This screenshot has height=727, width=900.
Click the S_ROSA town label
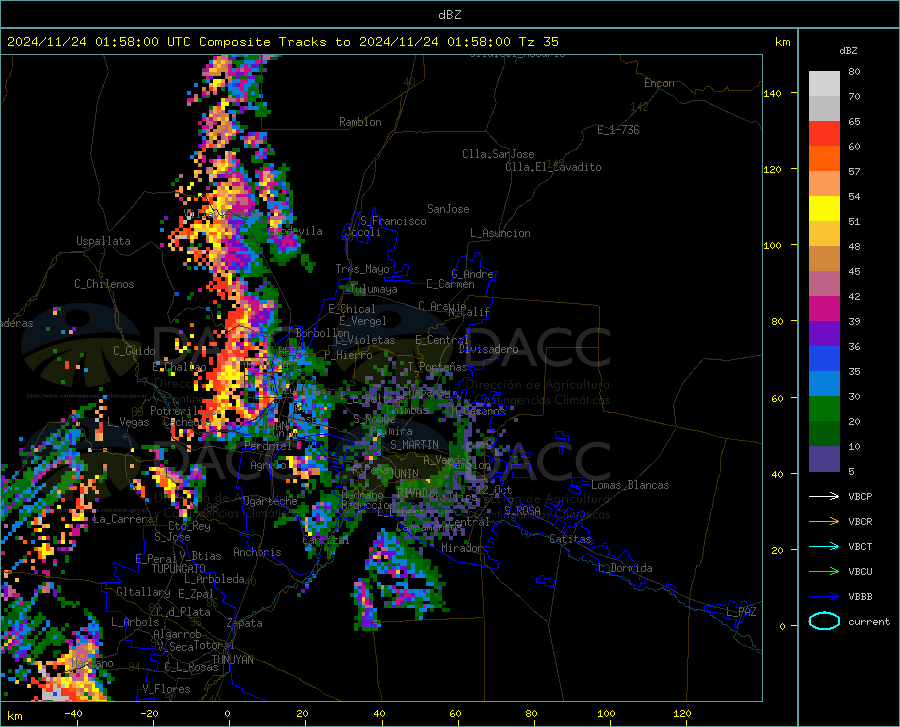pos(522,510)
